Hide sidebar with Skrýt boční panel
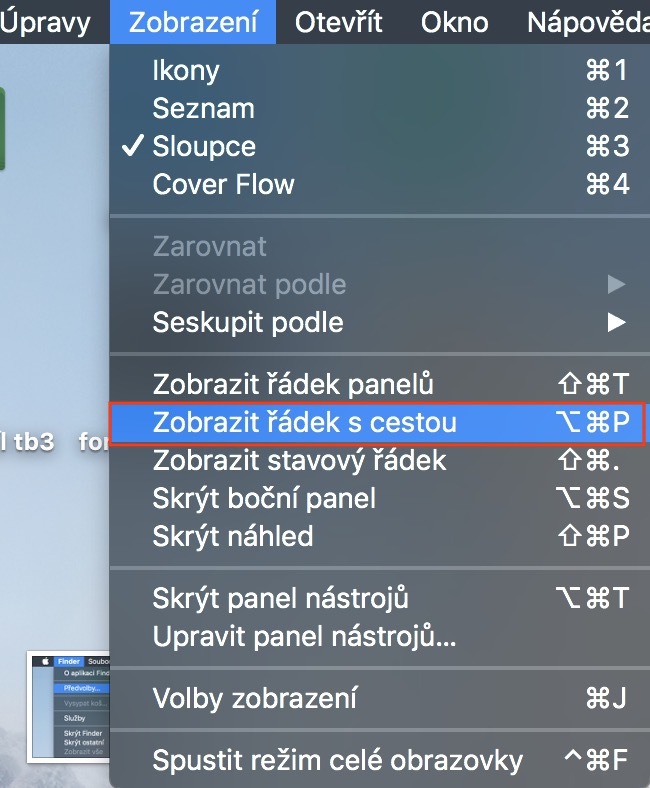 pyautogui.click(x=265, y=498)
